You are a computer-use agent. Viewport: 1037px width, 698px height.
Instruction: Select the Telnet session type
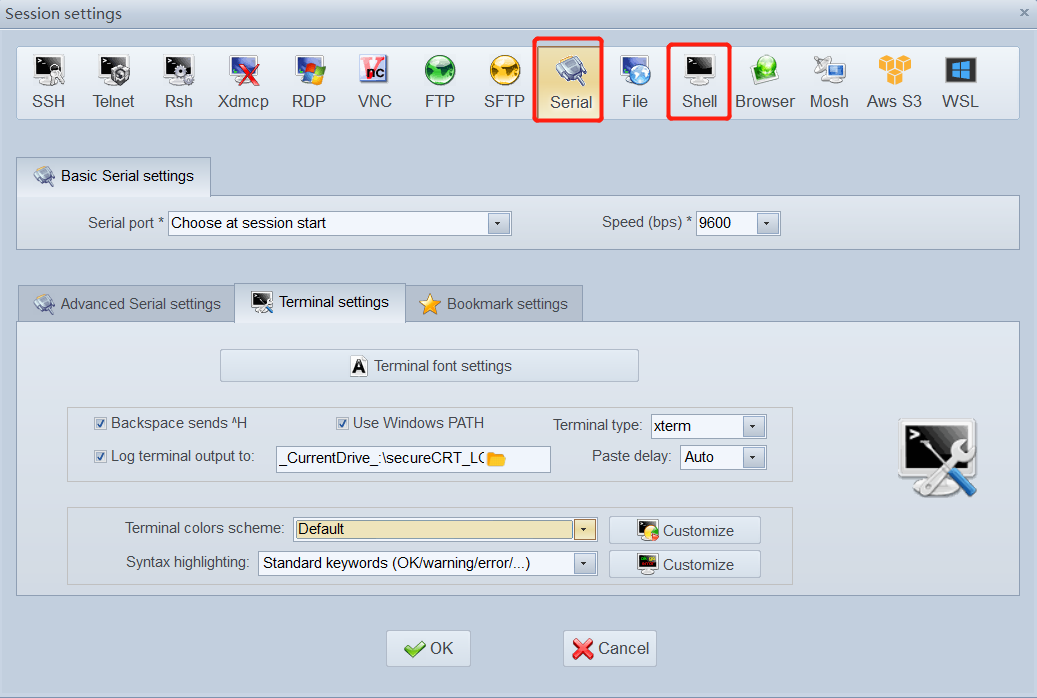[x=113, y=82]
